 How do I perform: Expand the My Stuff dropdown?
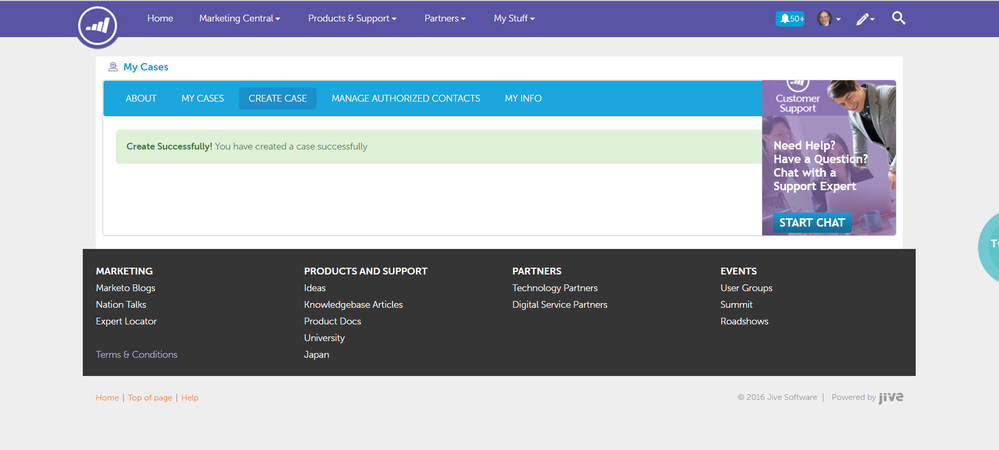pos(514,19)
